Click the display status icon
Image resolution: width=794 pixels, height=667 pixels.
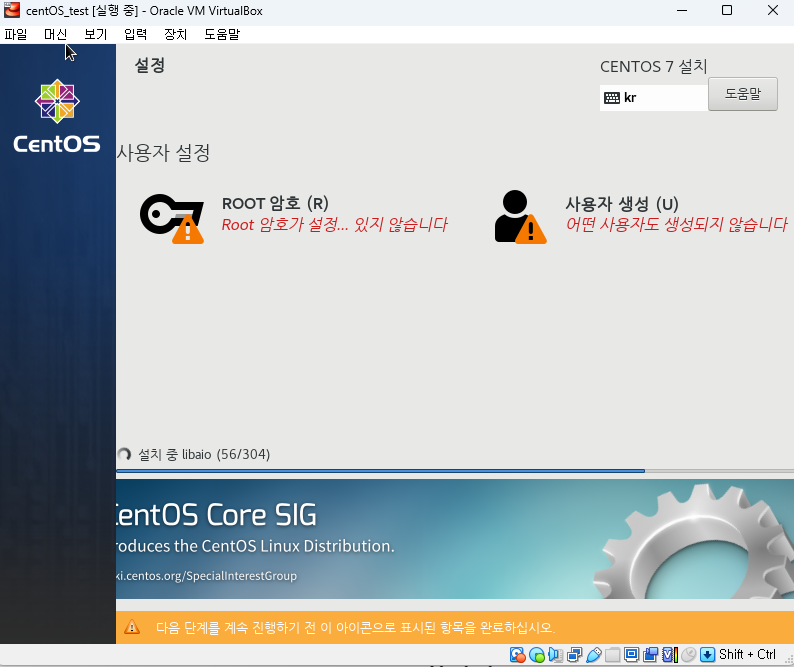click(x=631, y=655)
